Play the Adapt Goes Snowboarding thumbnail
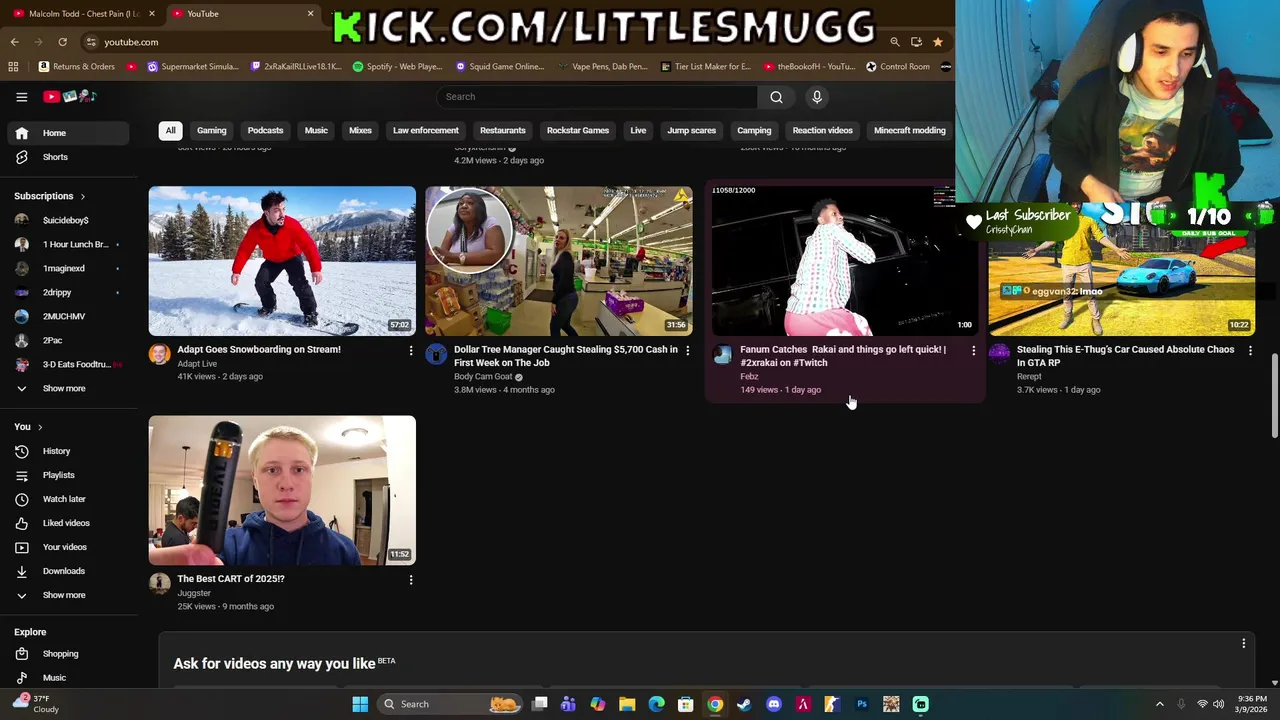The height and width of the screenshot is (720, 1280). tap(282, 261)
